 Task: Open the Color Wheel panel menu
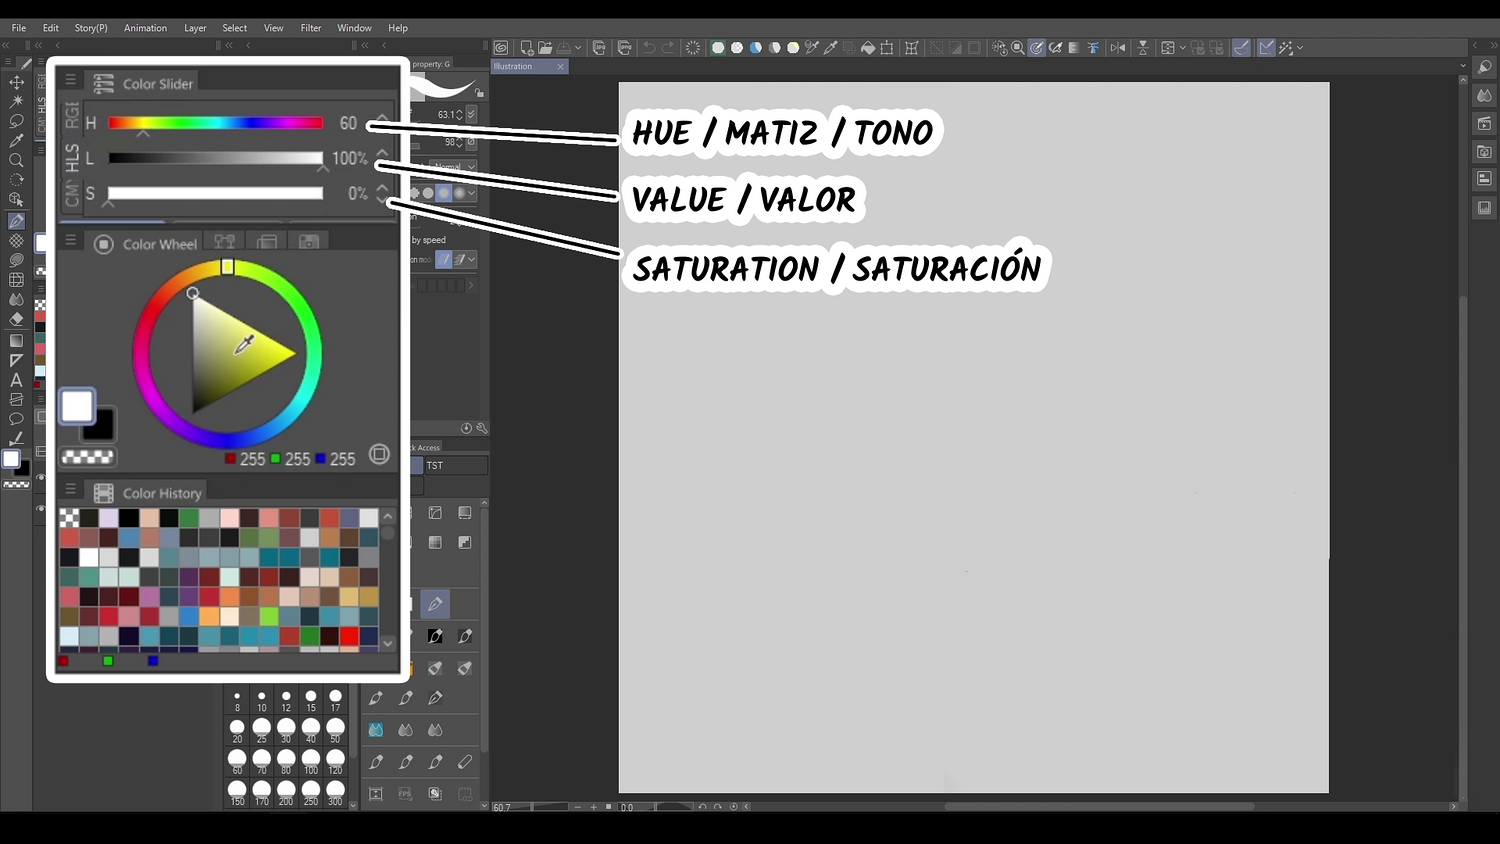click(x=70, y=240)
